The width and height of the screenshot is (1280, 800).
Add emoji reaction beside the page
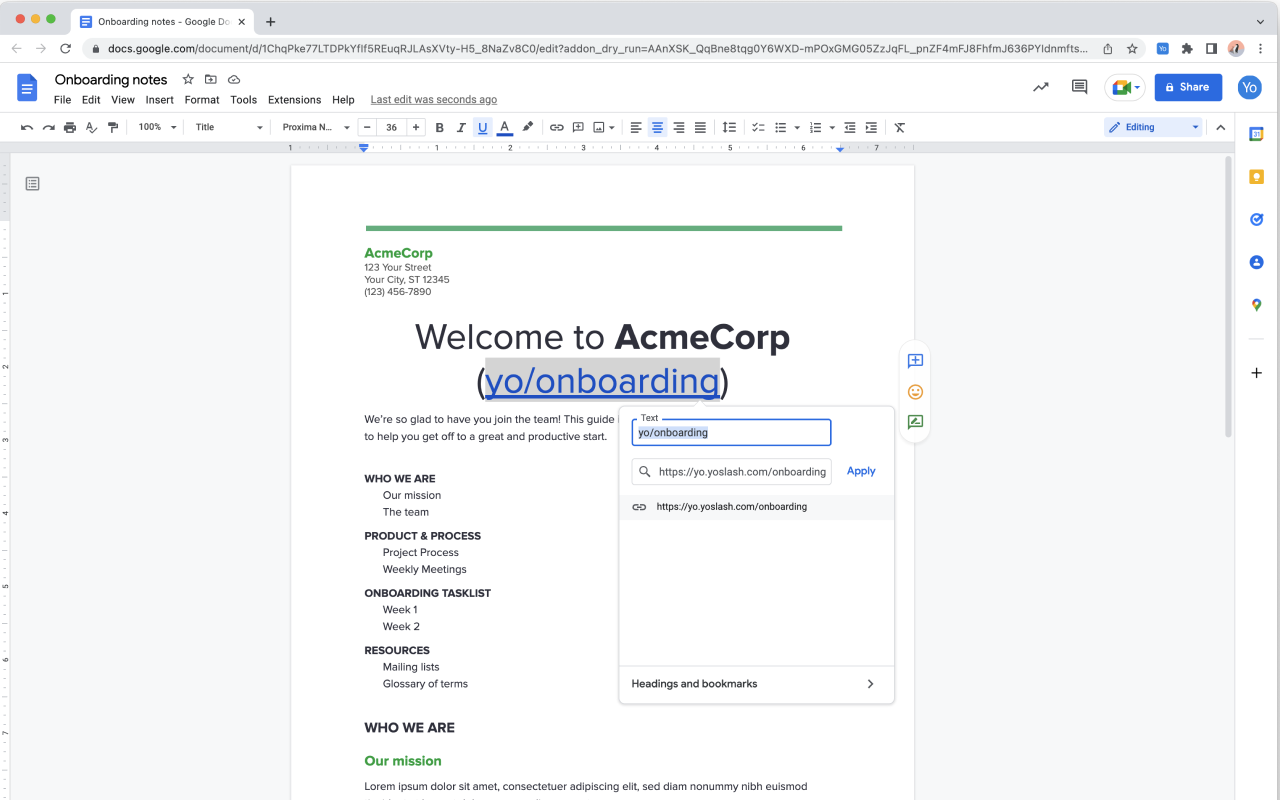(915, 392)
